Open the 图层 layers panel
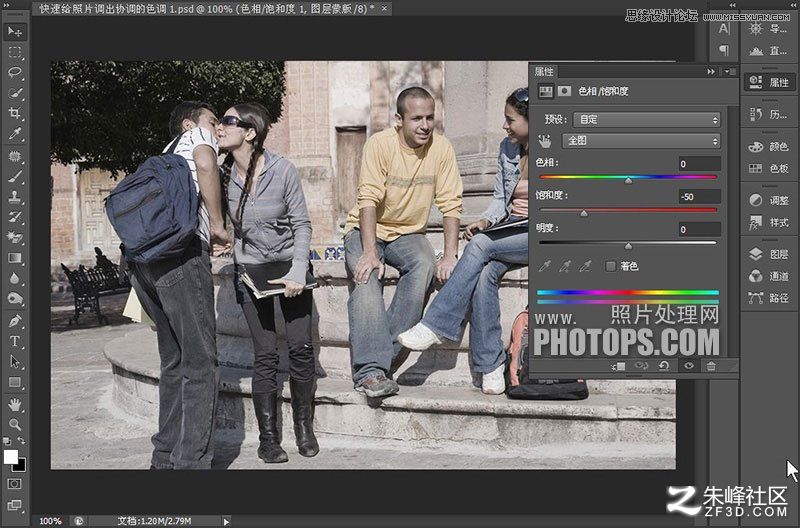 (769, 254)
